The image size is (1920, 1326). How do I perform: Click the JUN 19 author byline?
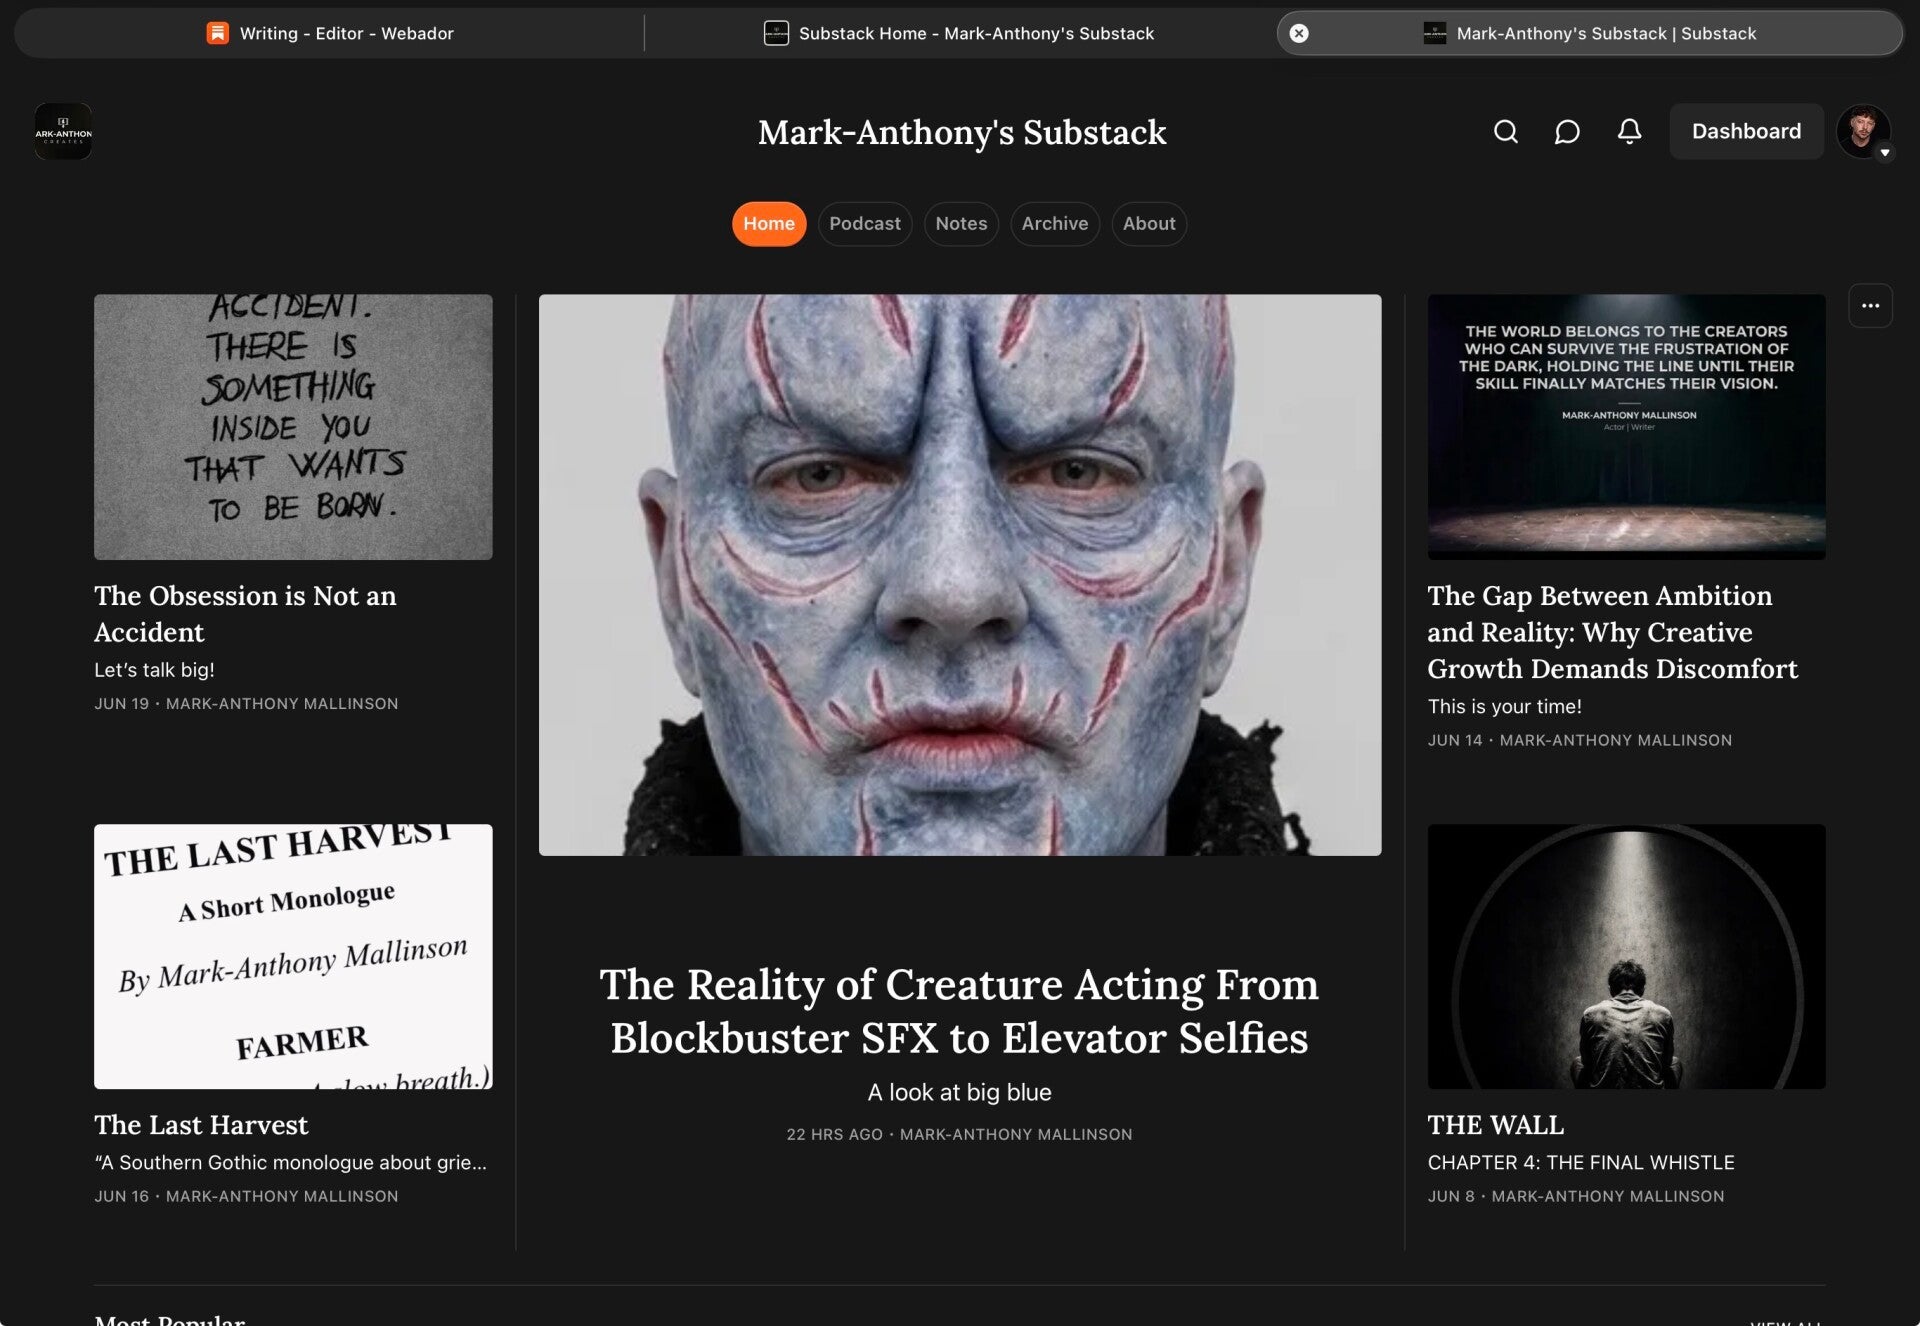click(246, 704)
